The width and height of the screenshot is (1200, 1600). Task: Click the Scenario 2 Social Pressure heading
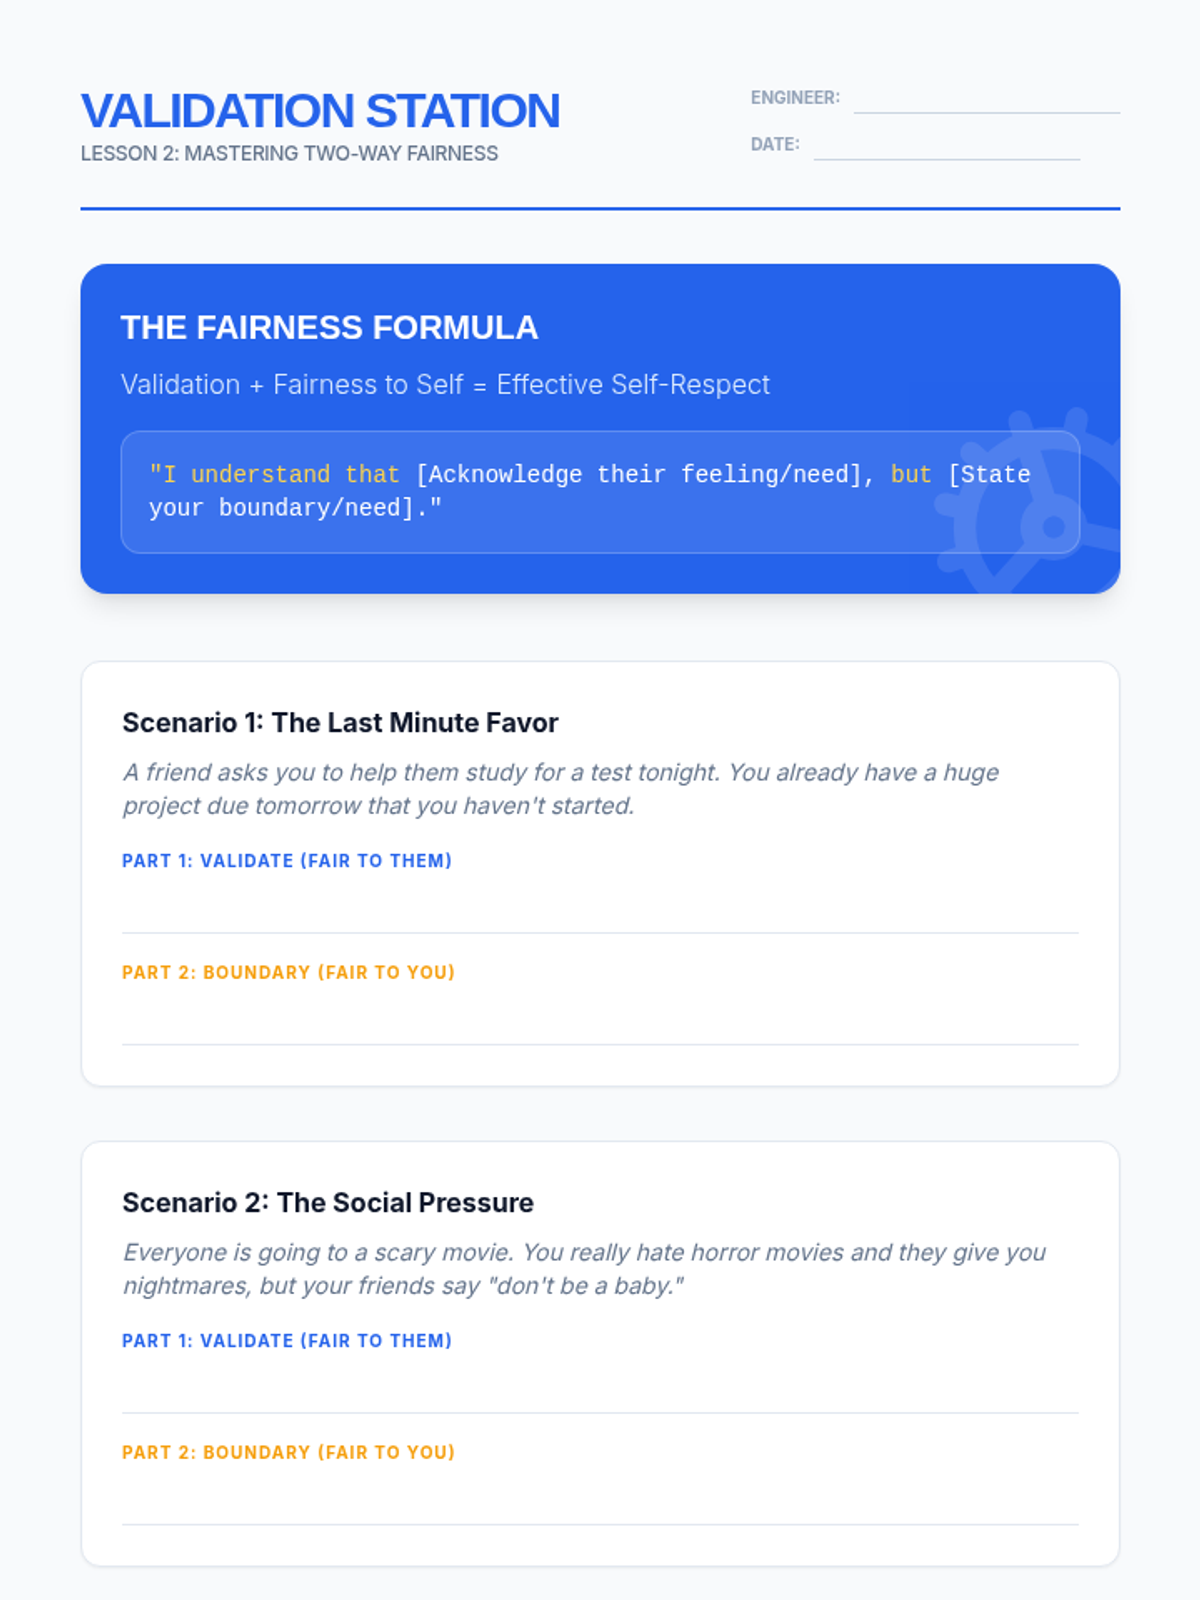point(328,1203)
